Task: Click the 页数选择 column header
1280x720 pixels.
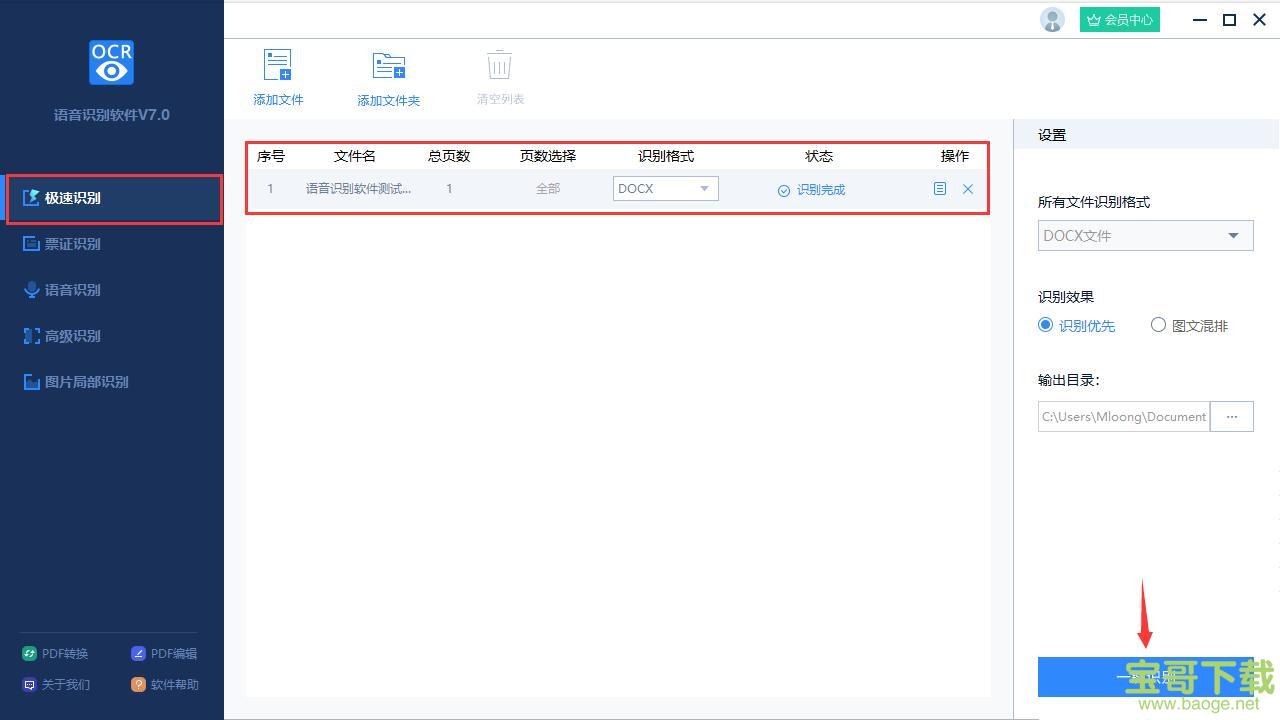Action: [x=548, y=156]
